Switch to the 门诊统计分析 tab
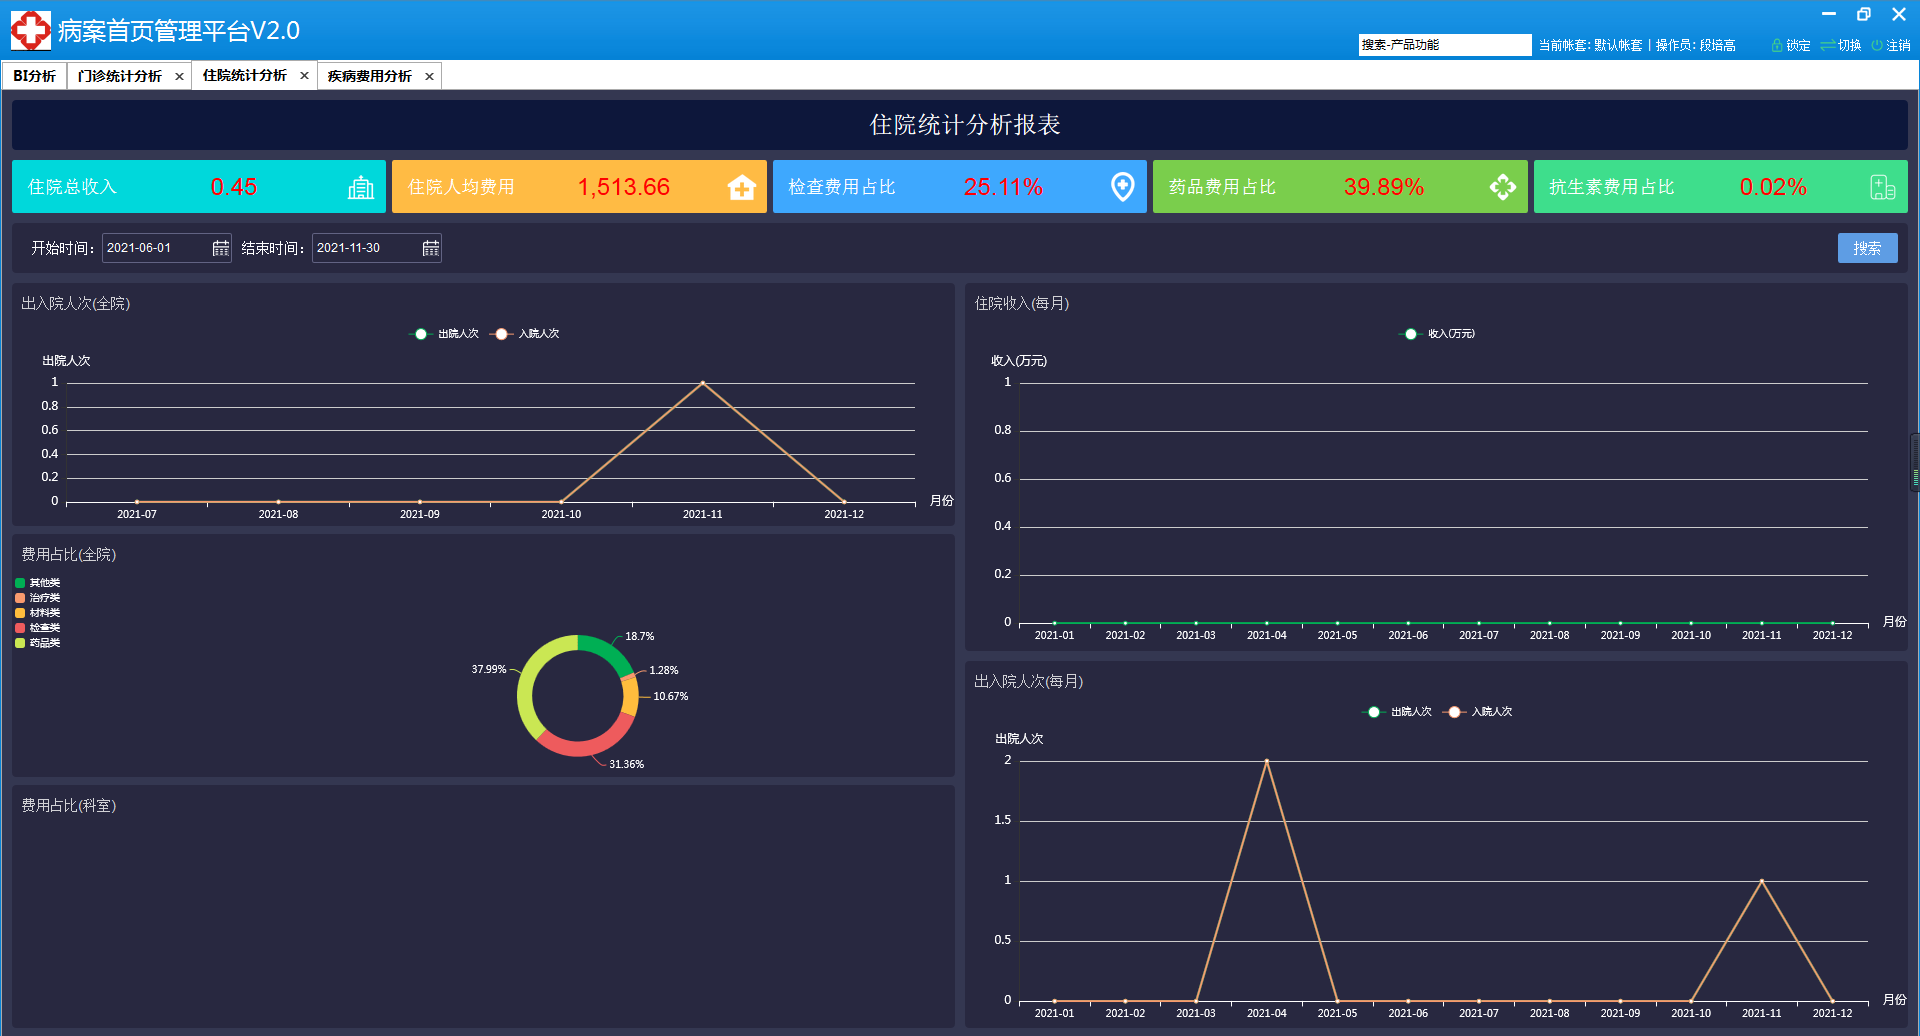The image size is (1920, 1036). (x=120, y=76)
